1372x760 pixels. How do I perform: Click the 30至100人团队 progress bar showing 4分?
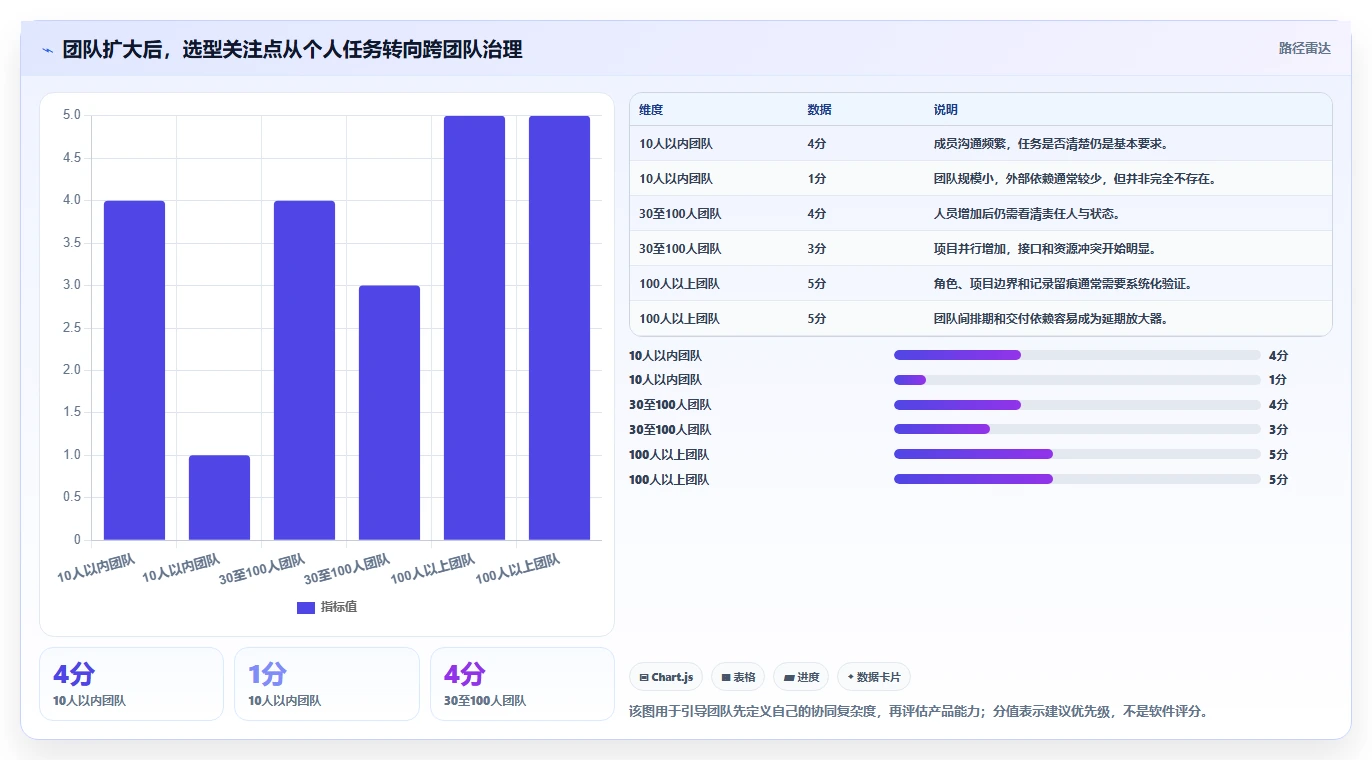point(1077,405)
